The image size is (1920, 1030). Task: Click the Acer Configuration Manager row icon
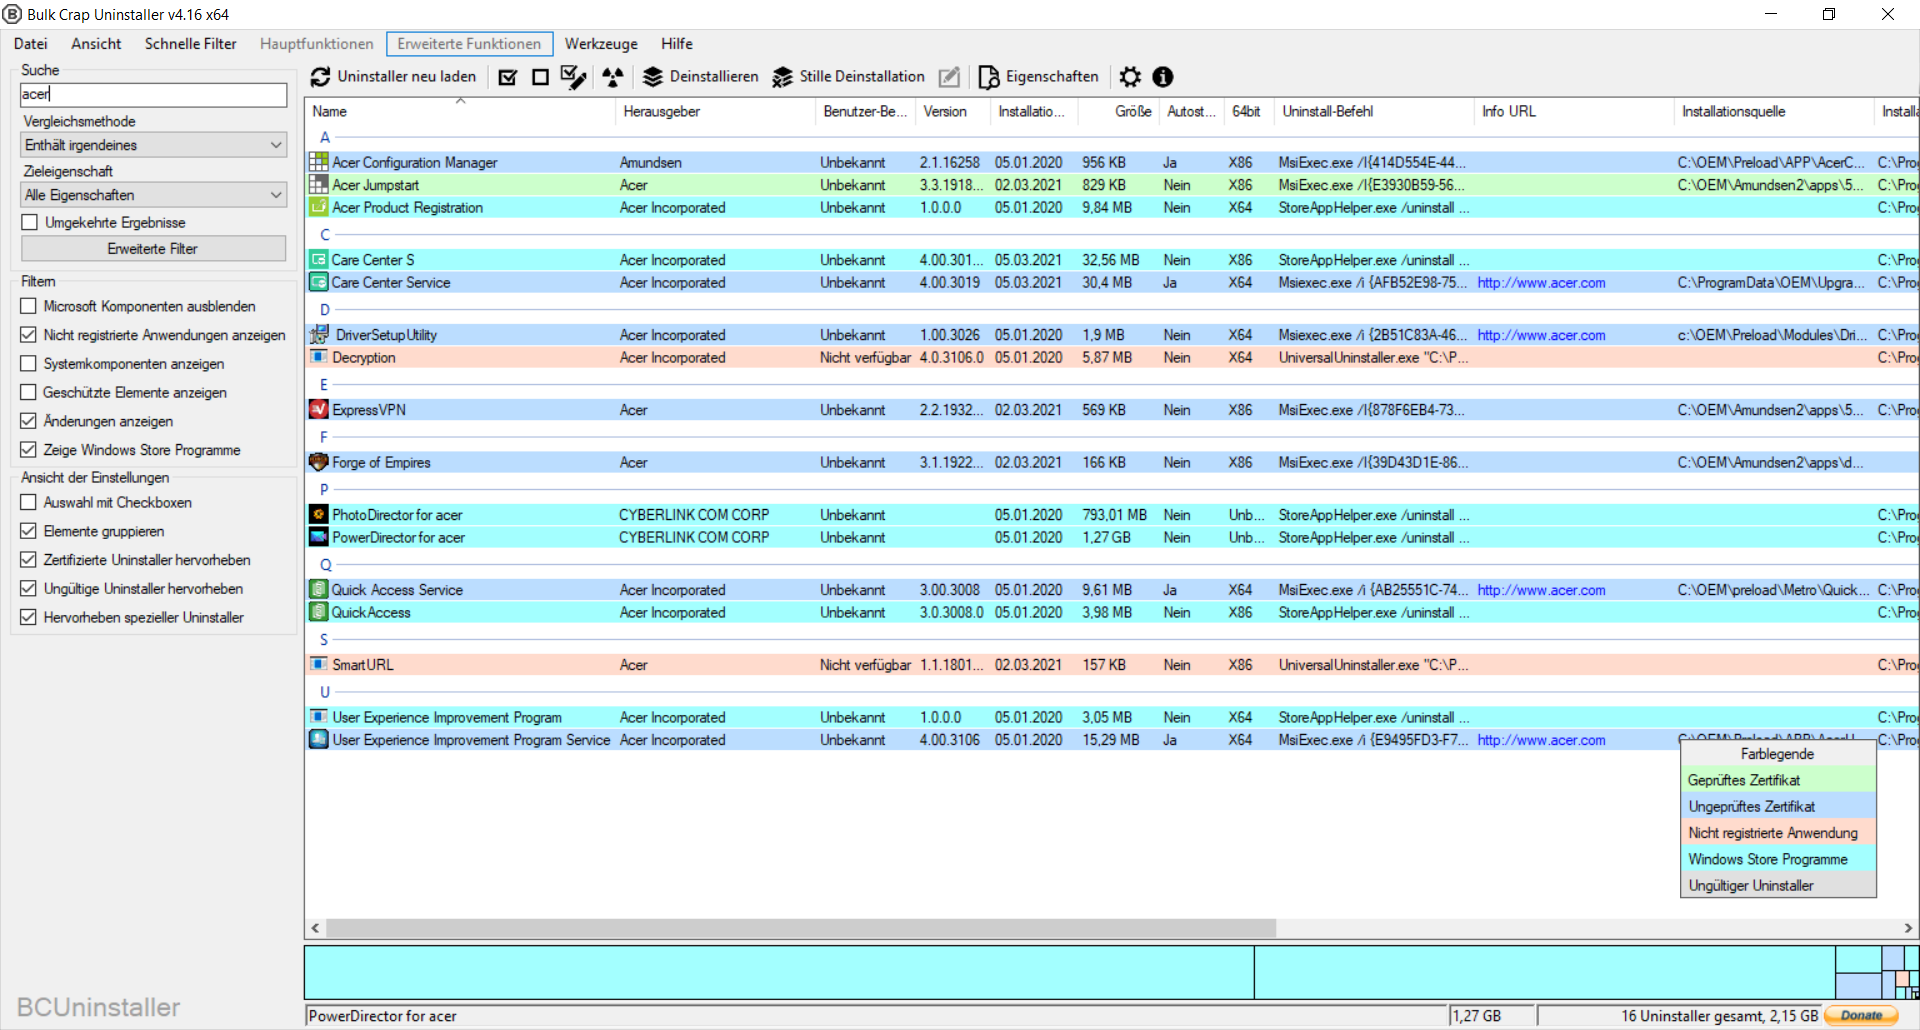coord(319,162)
